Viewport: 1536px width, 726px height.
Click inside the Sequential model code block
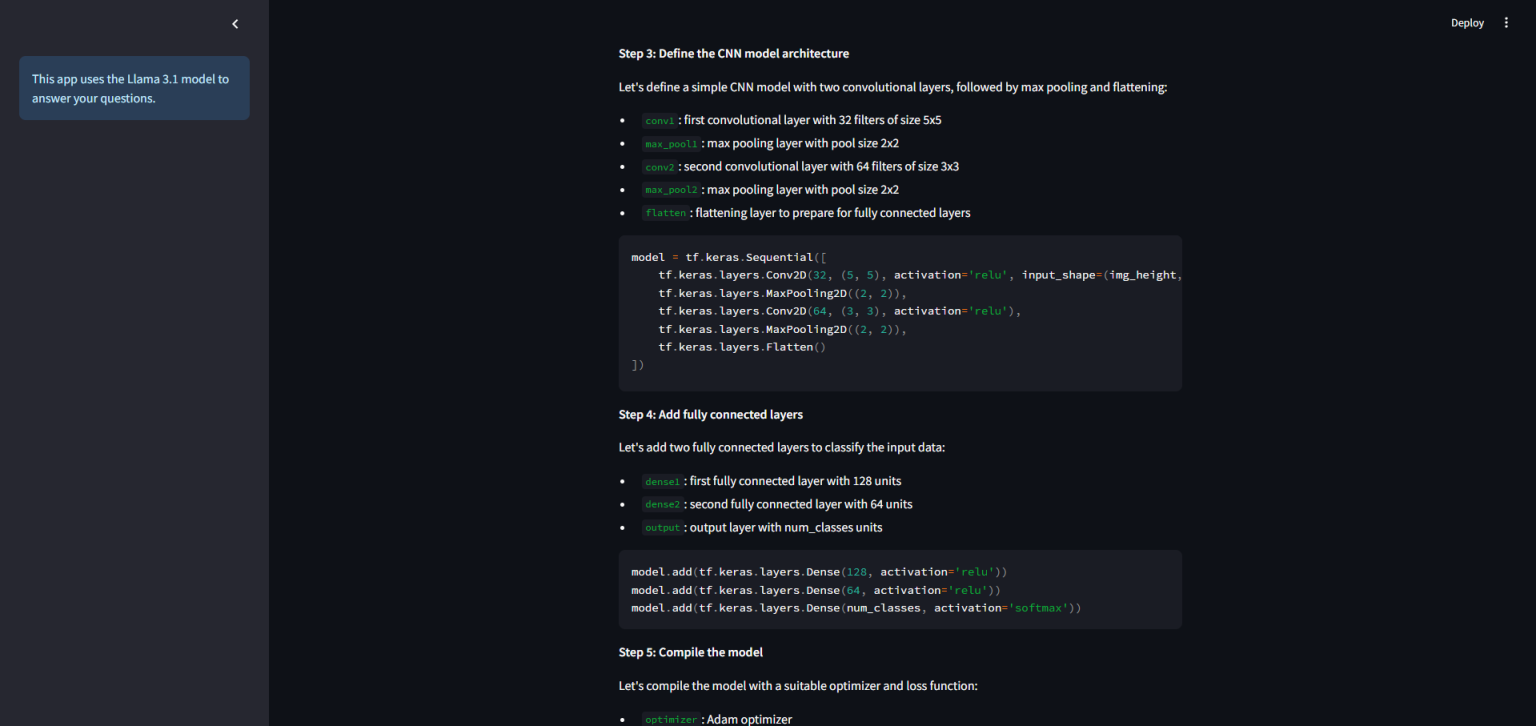click(900, 310)
